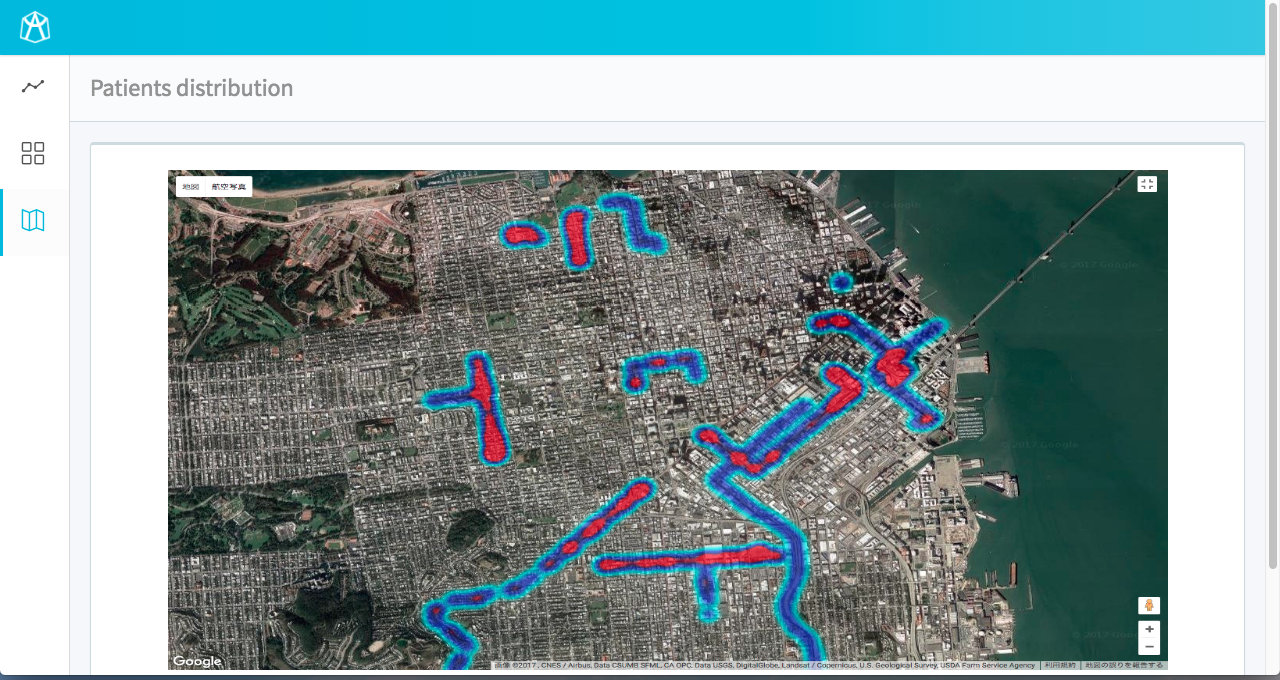Zoom in the map with plus button
The width and height of the screenshot is (1280, 680).
coord(1149,629)
